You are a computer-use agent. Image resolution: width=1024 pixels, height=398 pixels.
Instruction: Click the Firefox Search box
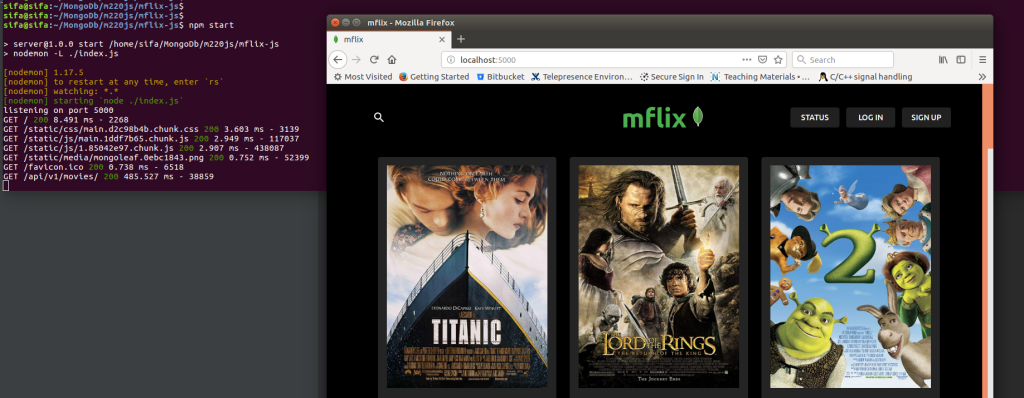[842, 59]
